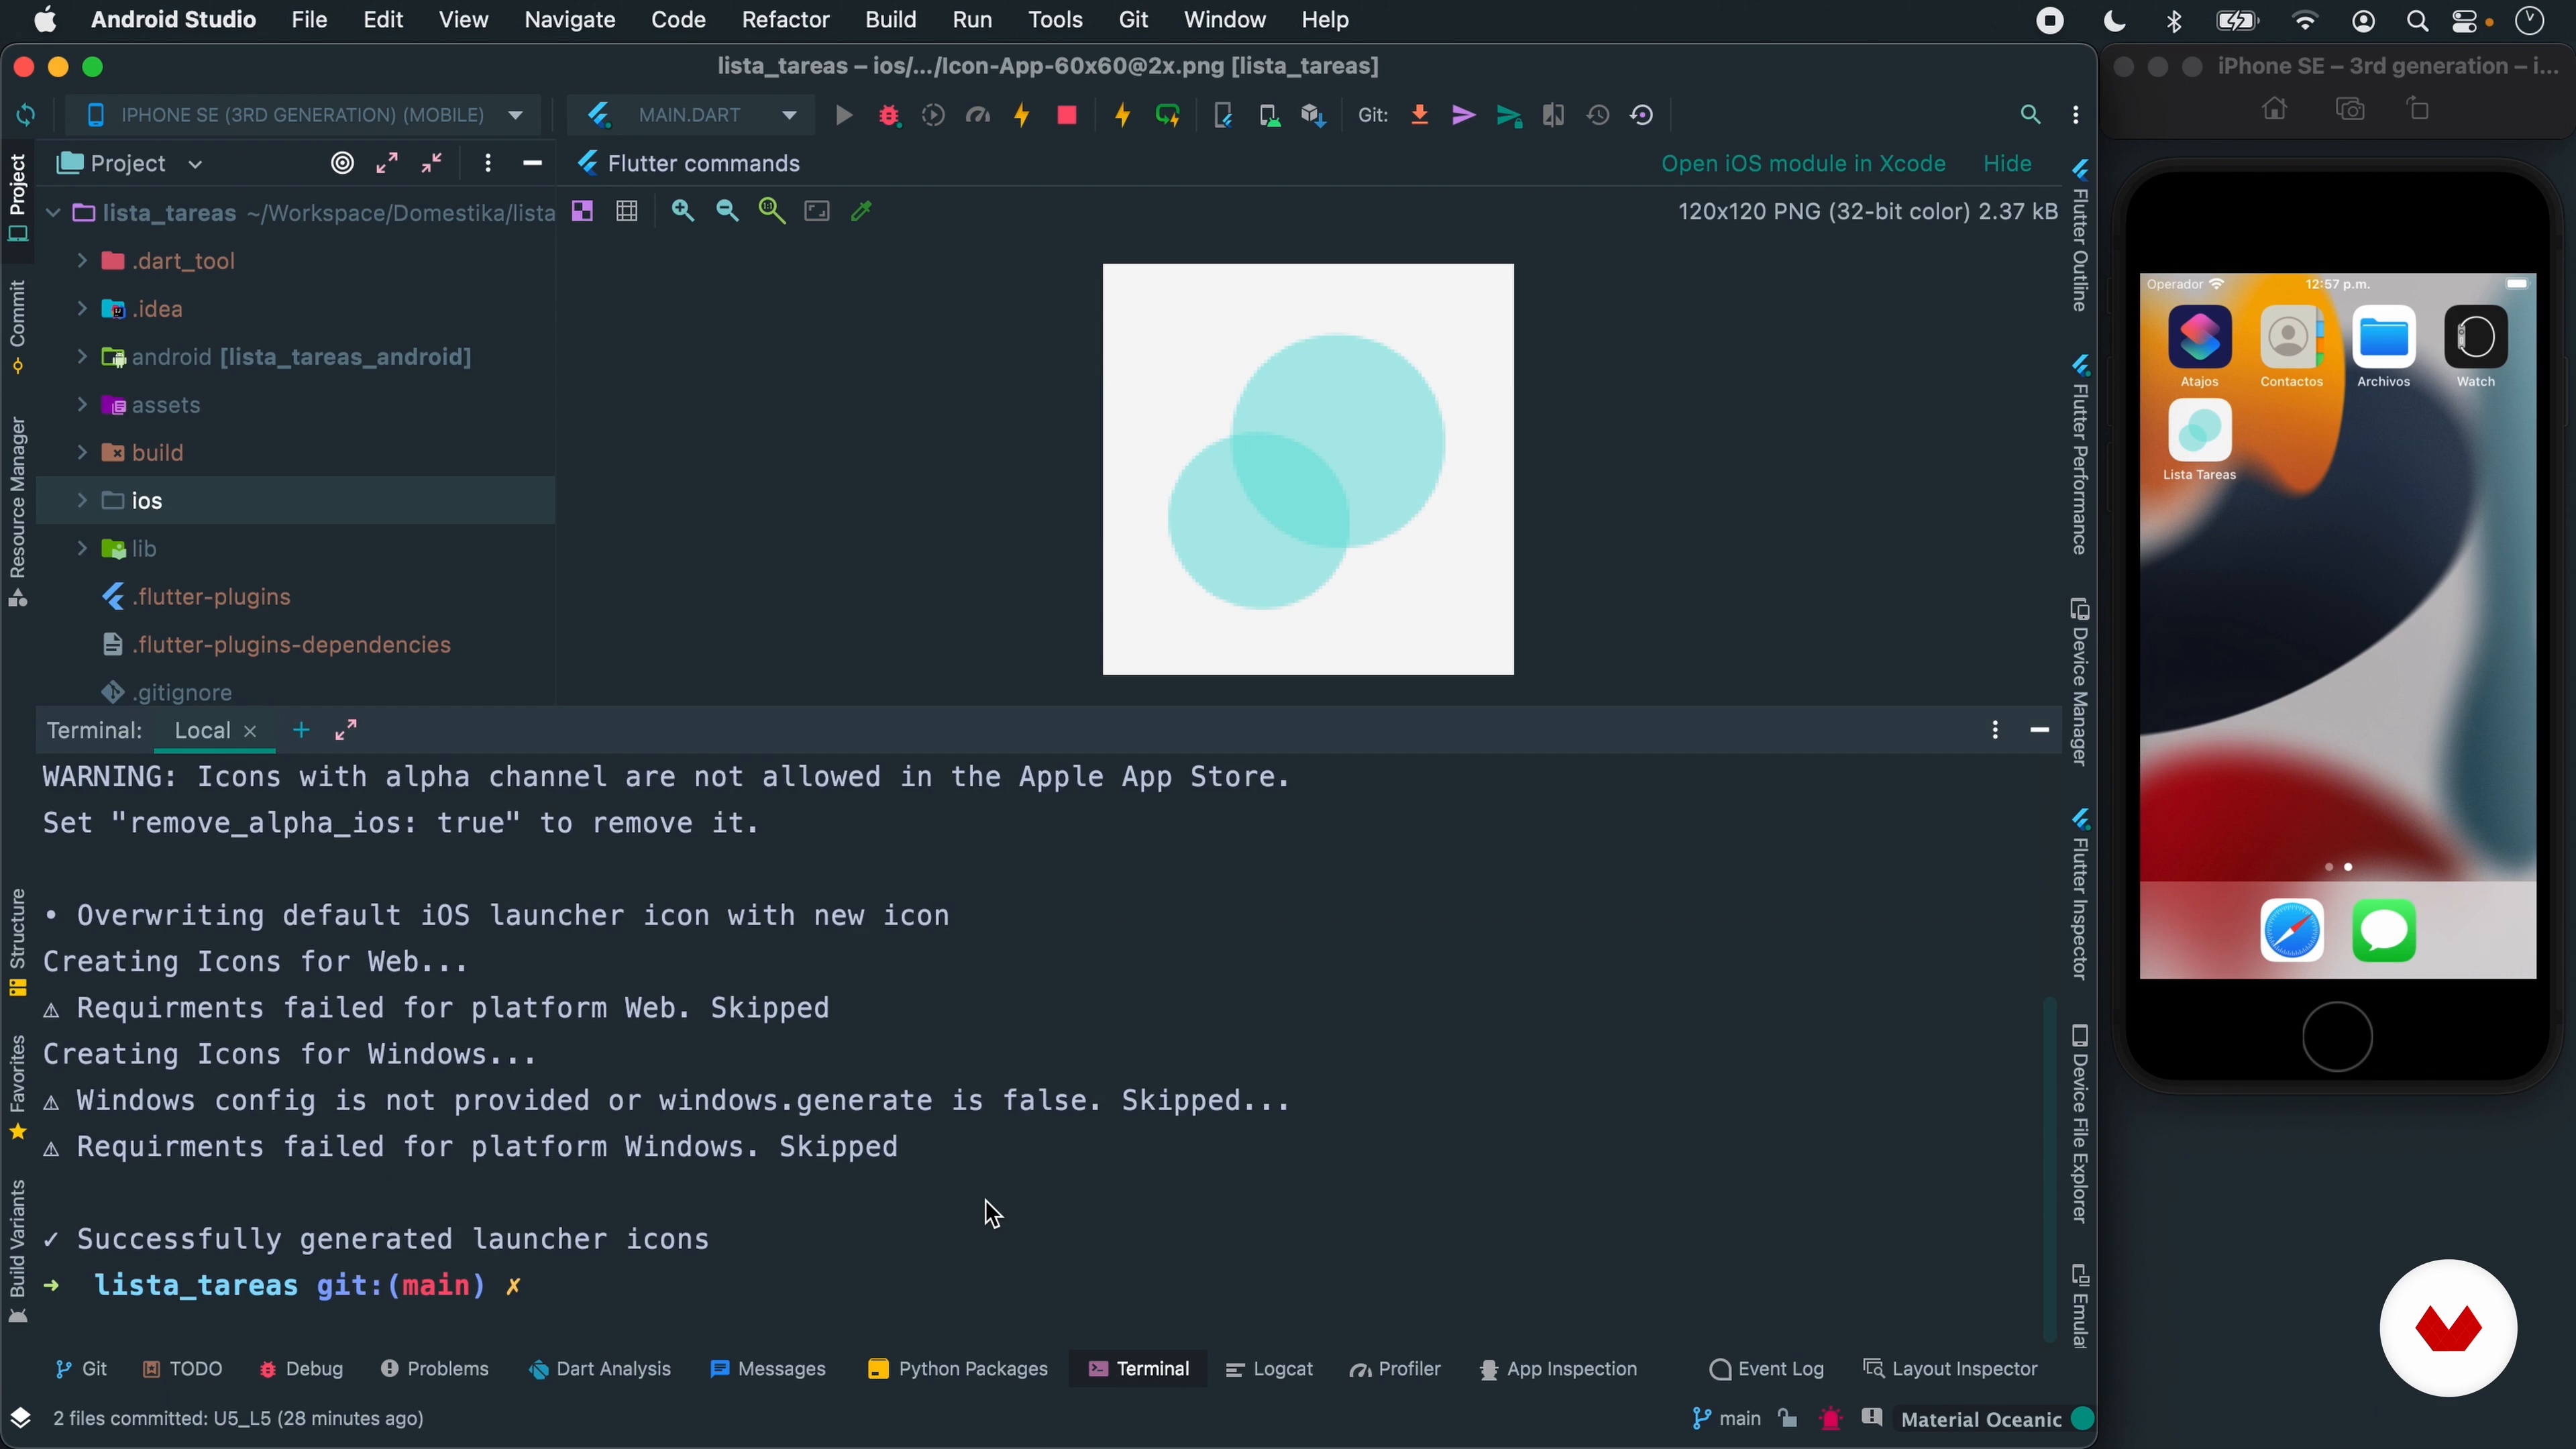Expand the build folder
Image resolution: width=2576 pixels, height=1449 pixels.
82,453
